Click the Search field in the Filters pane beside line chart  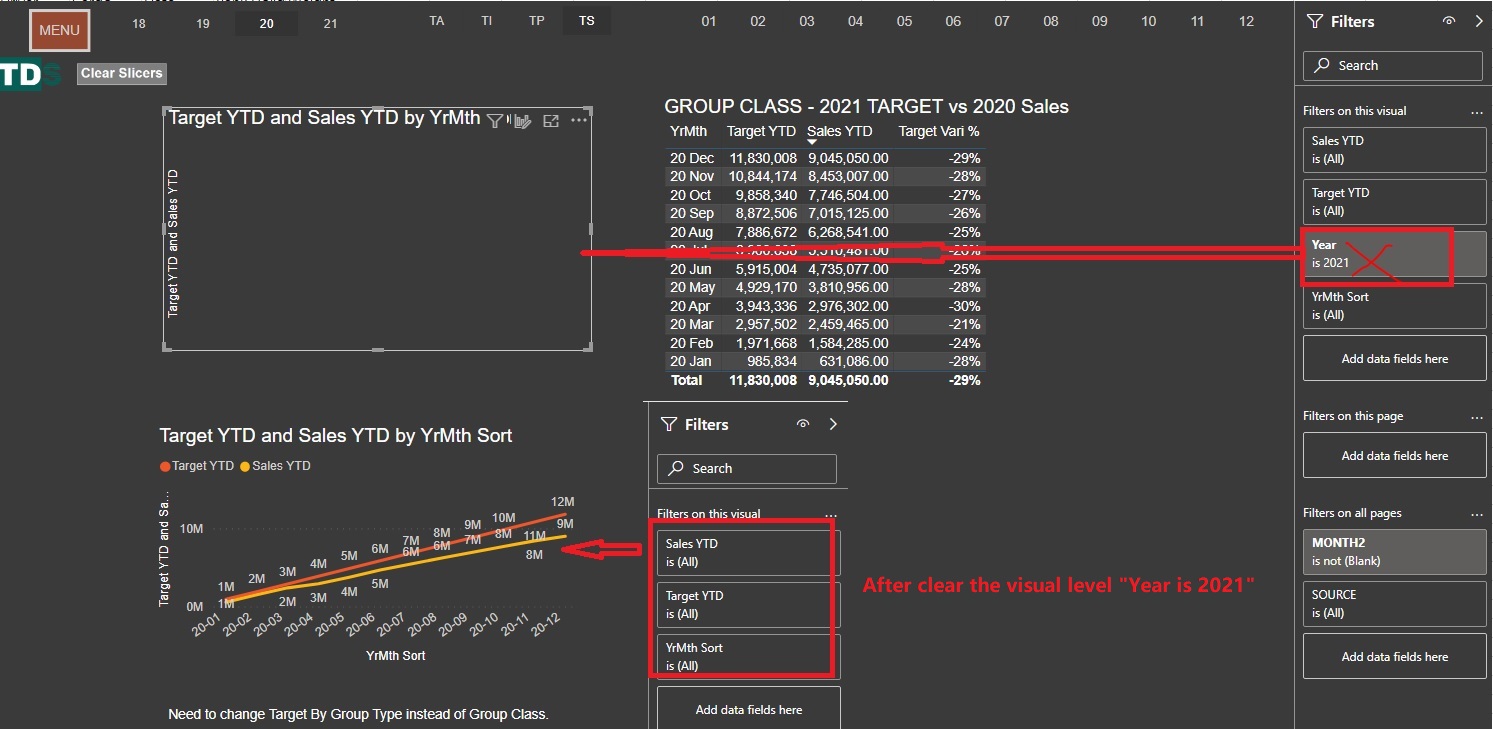click(x=747, y=468)
